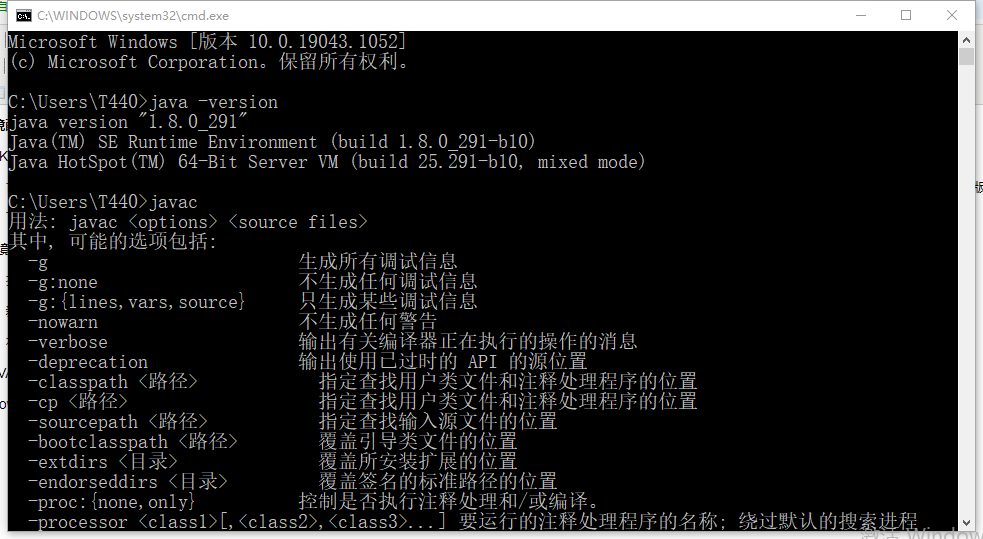This screenshot has width=983, height=539.
Task: Click the '-verbose' option text
Action: pos(68,343)
